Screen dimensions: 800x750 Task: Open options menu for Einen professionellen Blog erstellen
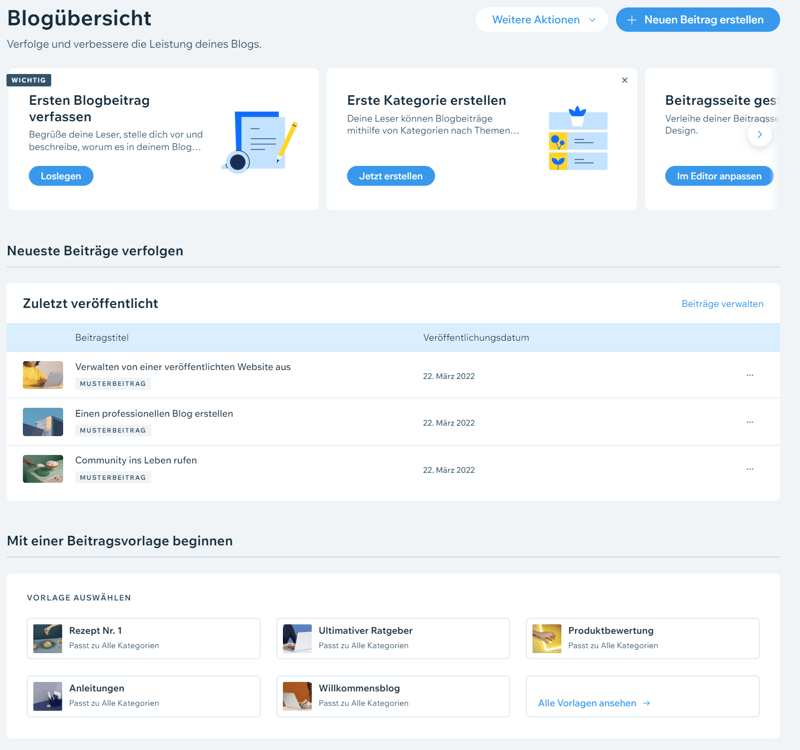click(x=749, y=422)
